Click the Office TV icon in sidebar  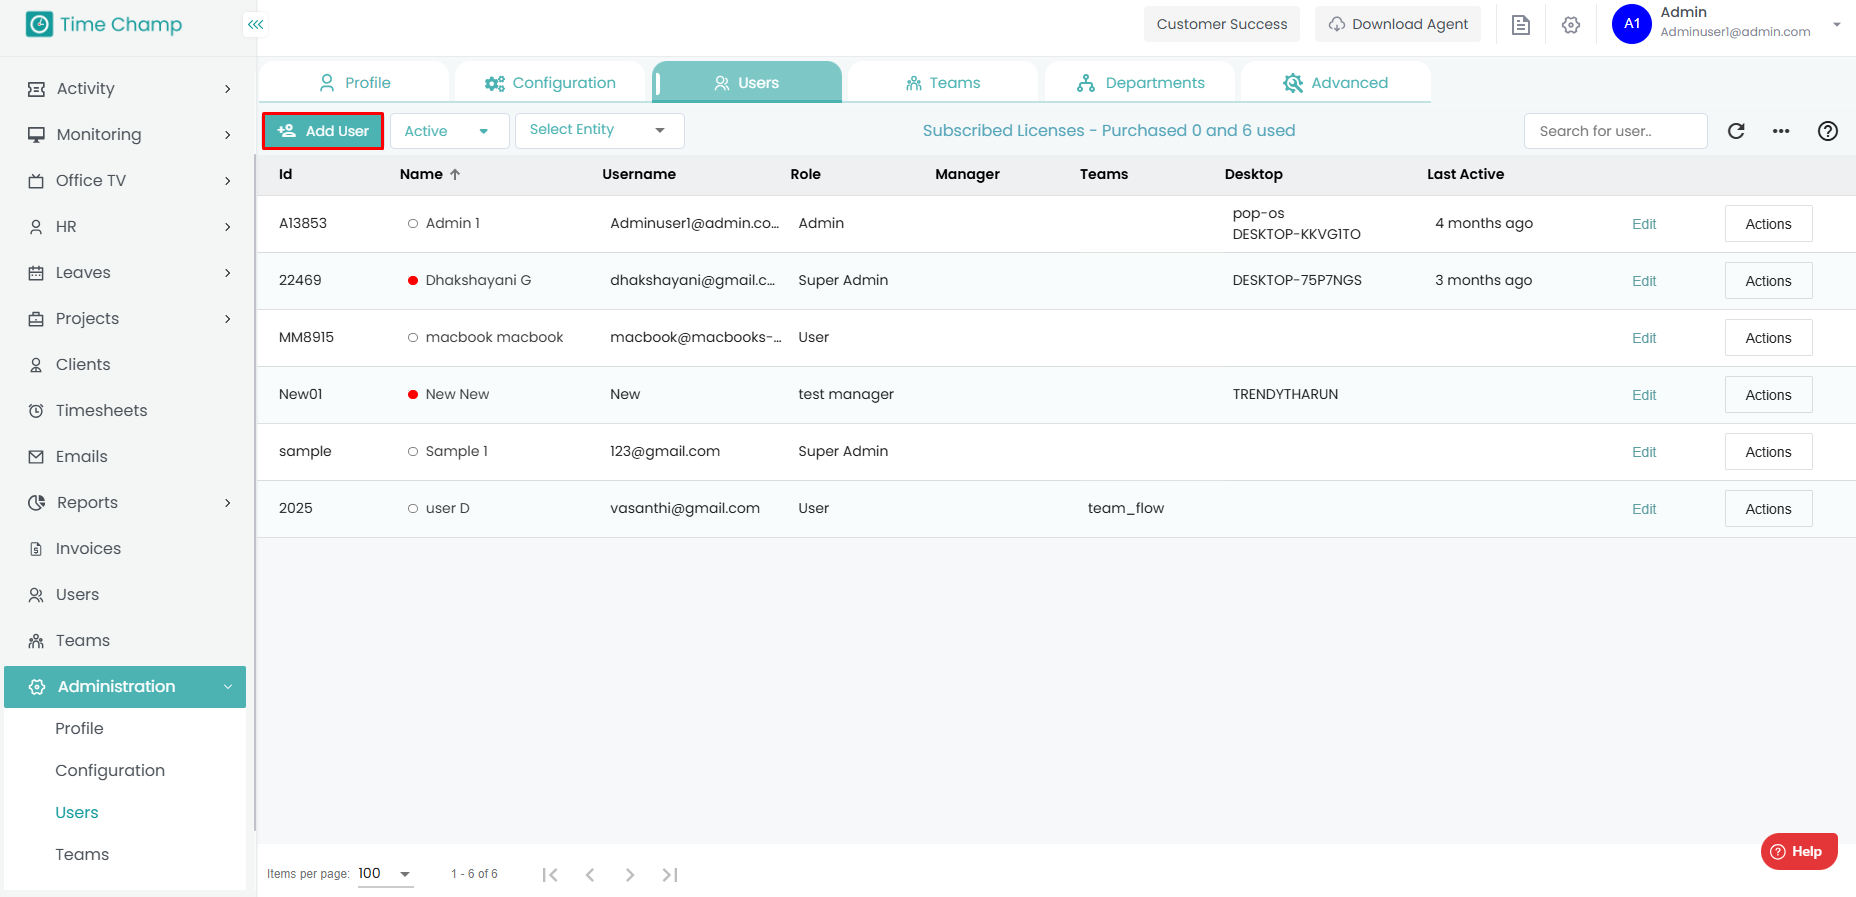36,181
